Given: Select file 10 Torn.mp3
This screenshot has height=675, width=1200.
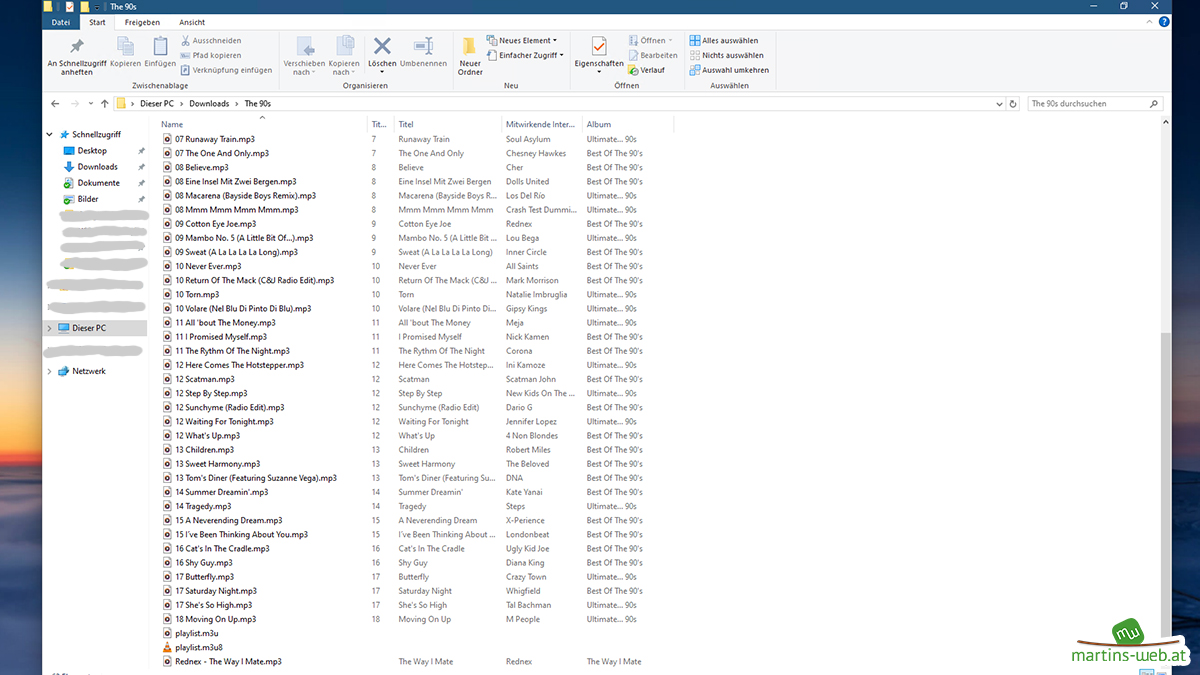Looking at the screenshot, I should (x=197, y=294).
